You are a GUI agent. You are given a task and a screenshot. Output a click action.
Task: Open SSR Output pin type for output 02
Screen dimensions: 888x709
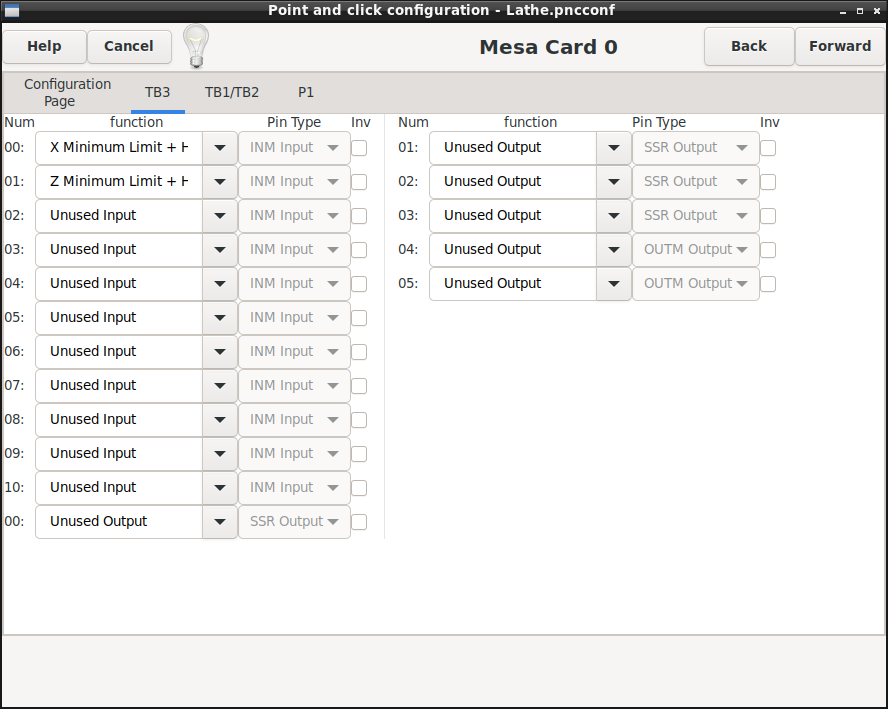point(695,182)
